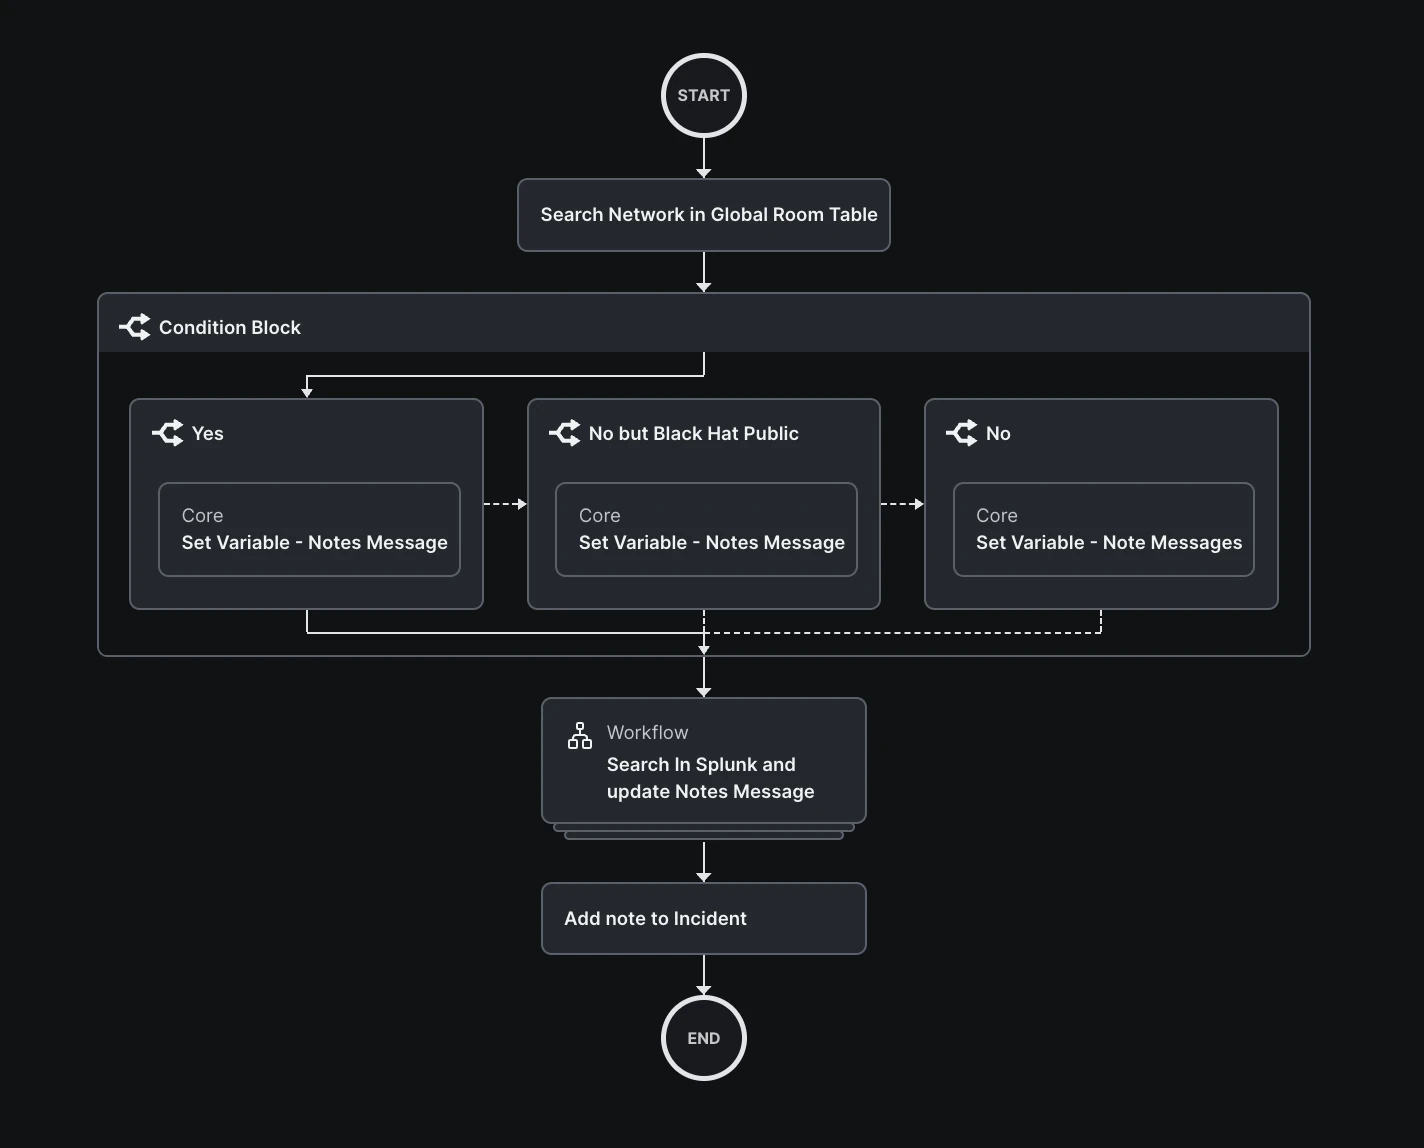Click the Workflow hierarchy icon
1424x1148 pixels.
click(x=580, y=736)
